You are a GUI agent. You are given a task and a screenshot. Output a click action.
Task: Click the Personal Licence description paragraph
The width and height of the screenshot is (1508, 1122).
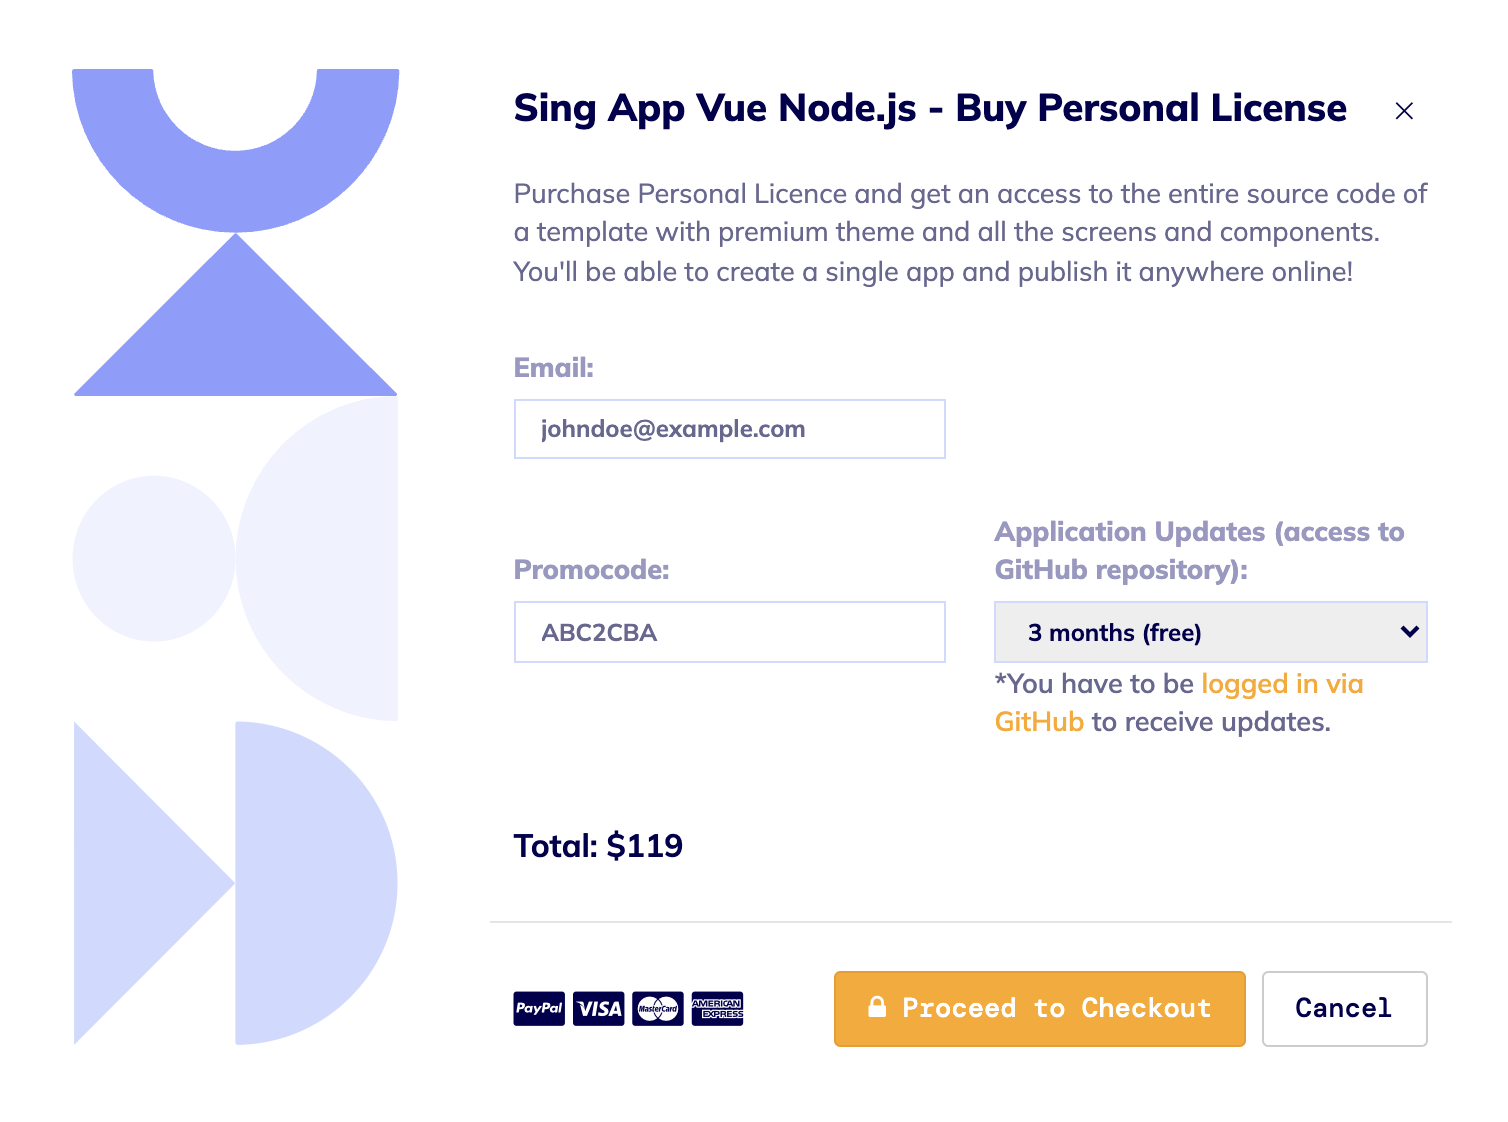[969, 233]
